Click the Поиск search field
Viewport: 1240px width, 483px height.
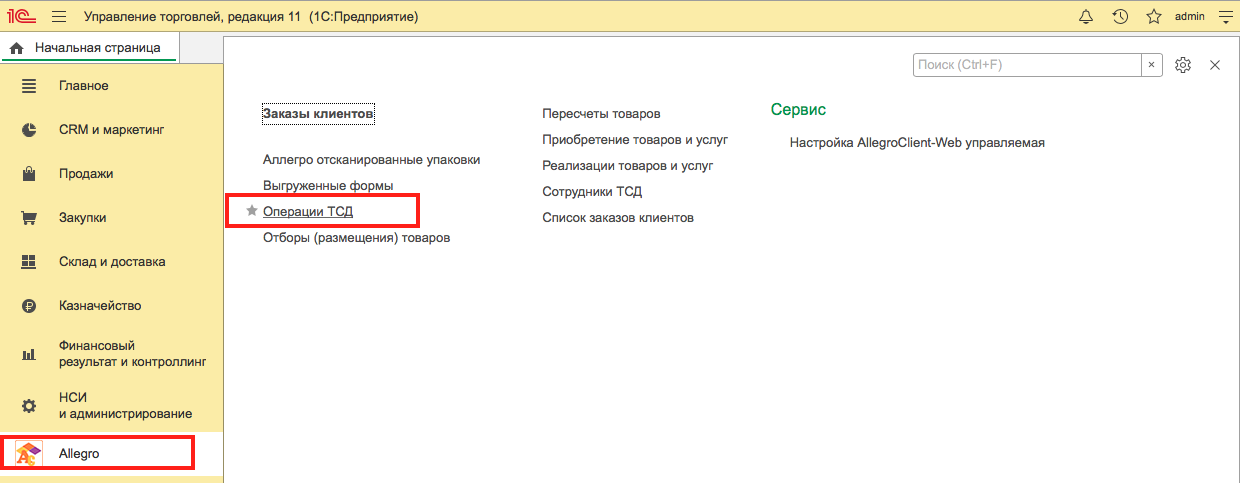[1027, 64]
